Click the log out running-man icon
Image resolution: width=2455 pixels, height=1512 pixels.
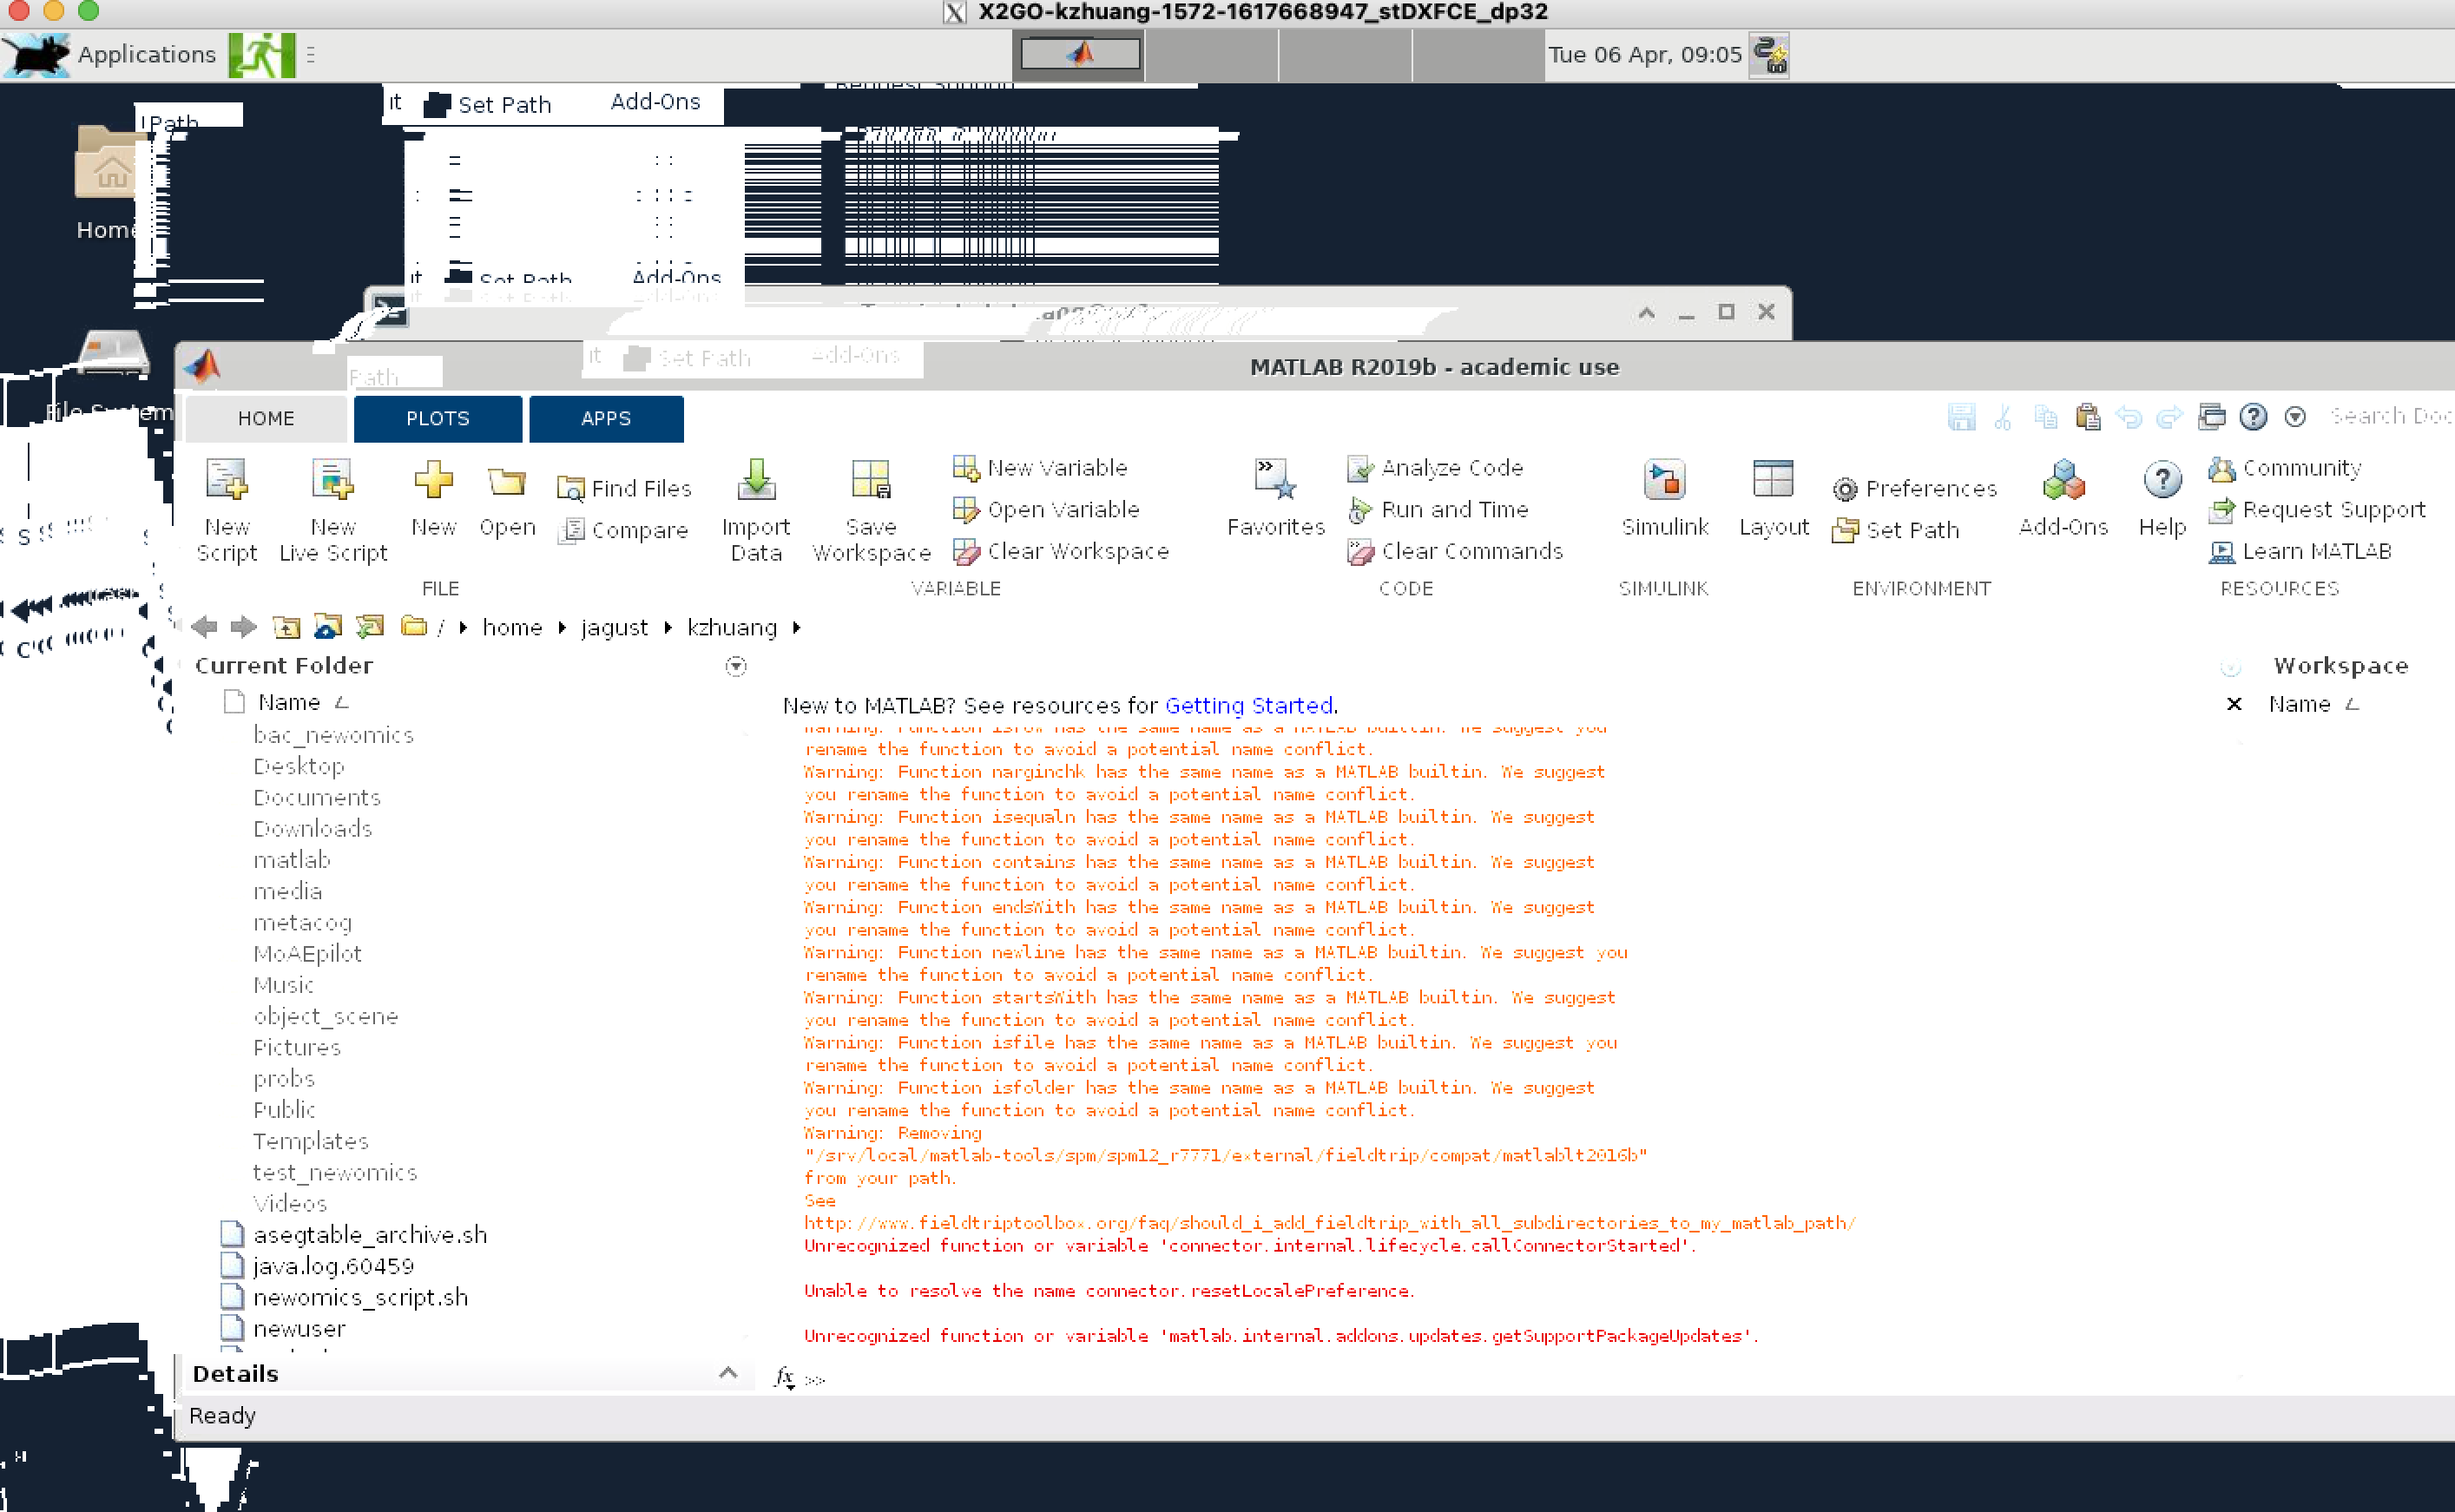[262, 54]
